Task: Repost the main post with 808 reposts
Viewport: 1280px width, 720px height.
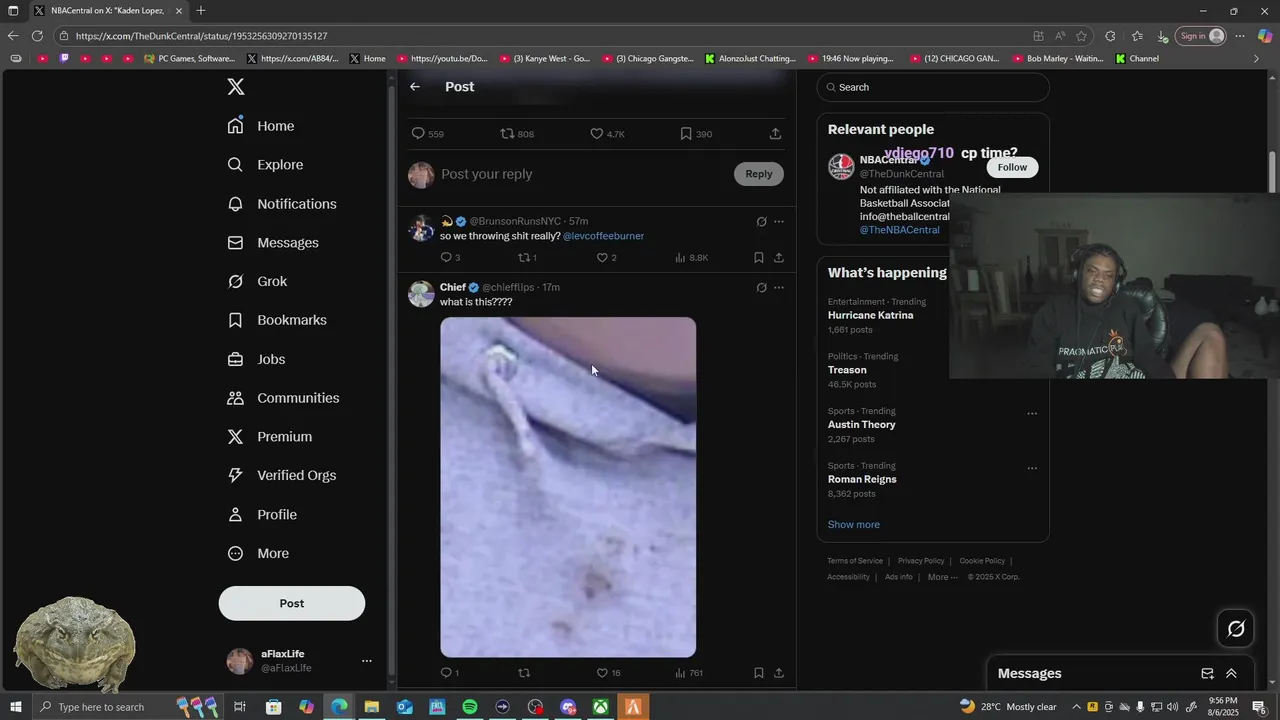Action: [507, 133]
